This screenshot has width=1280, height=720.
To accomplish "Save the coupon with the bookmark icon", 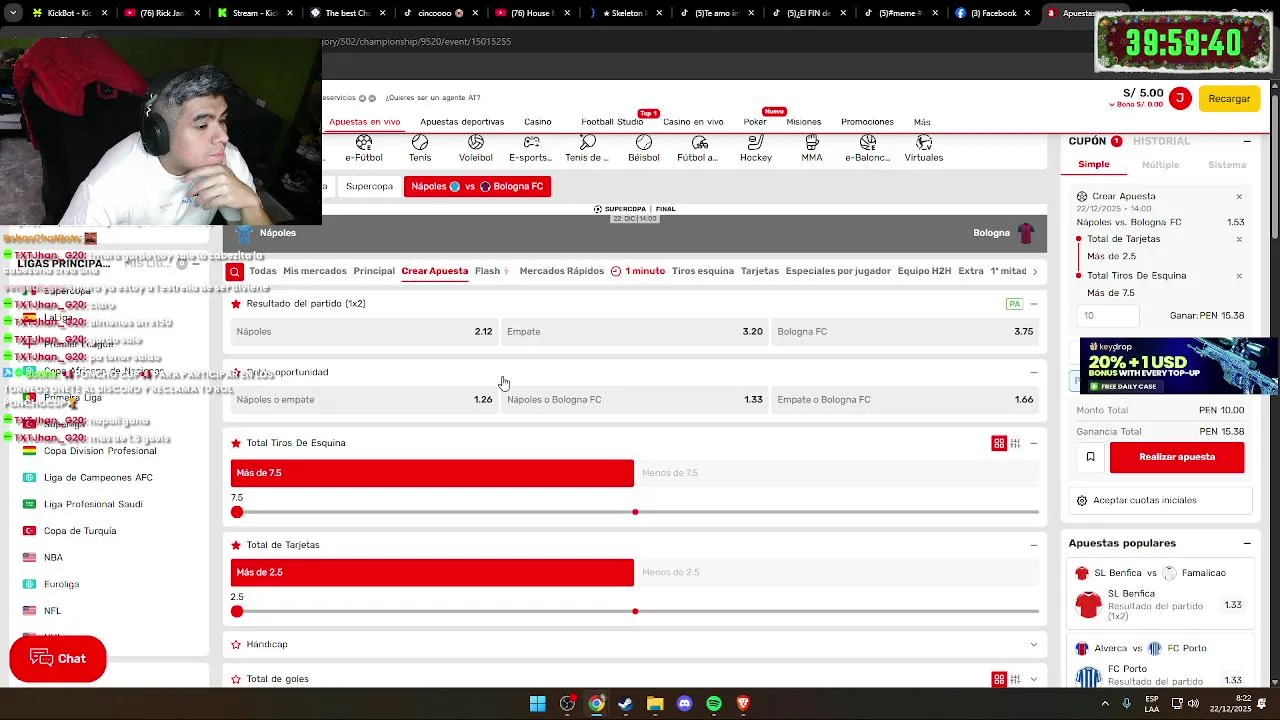I will pyautogui.click(x=1090, y=457).
